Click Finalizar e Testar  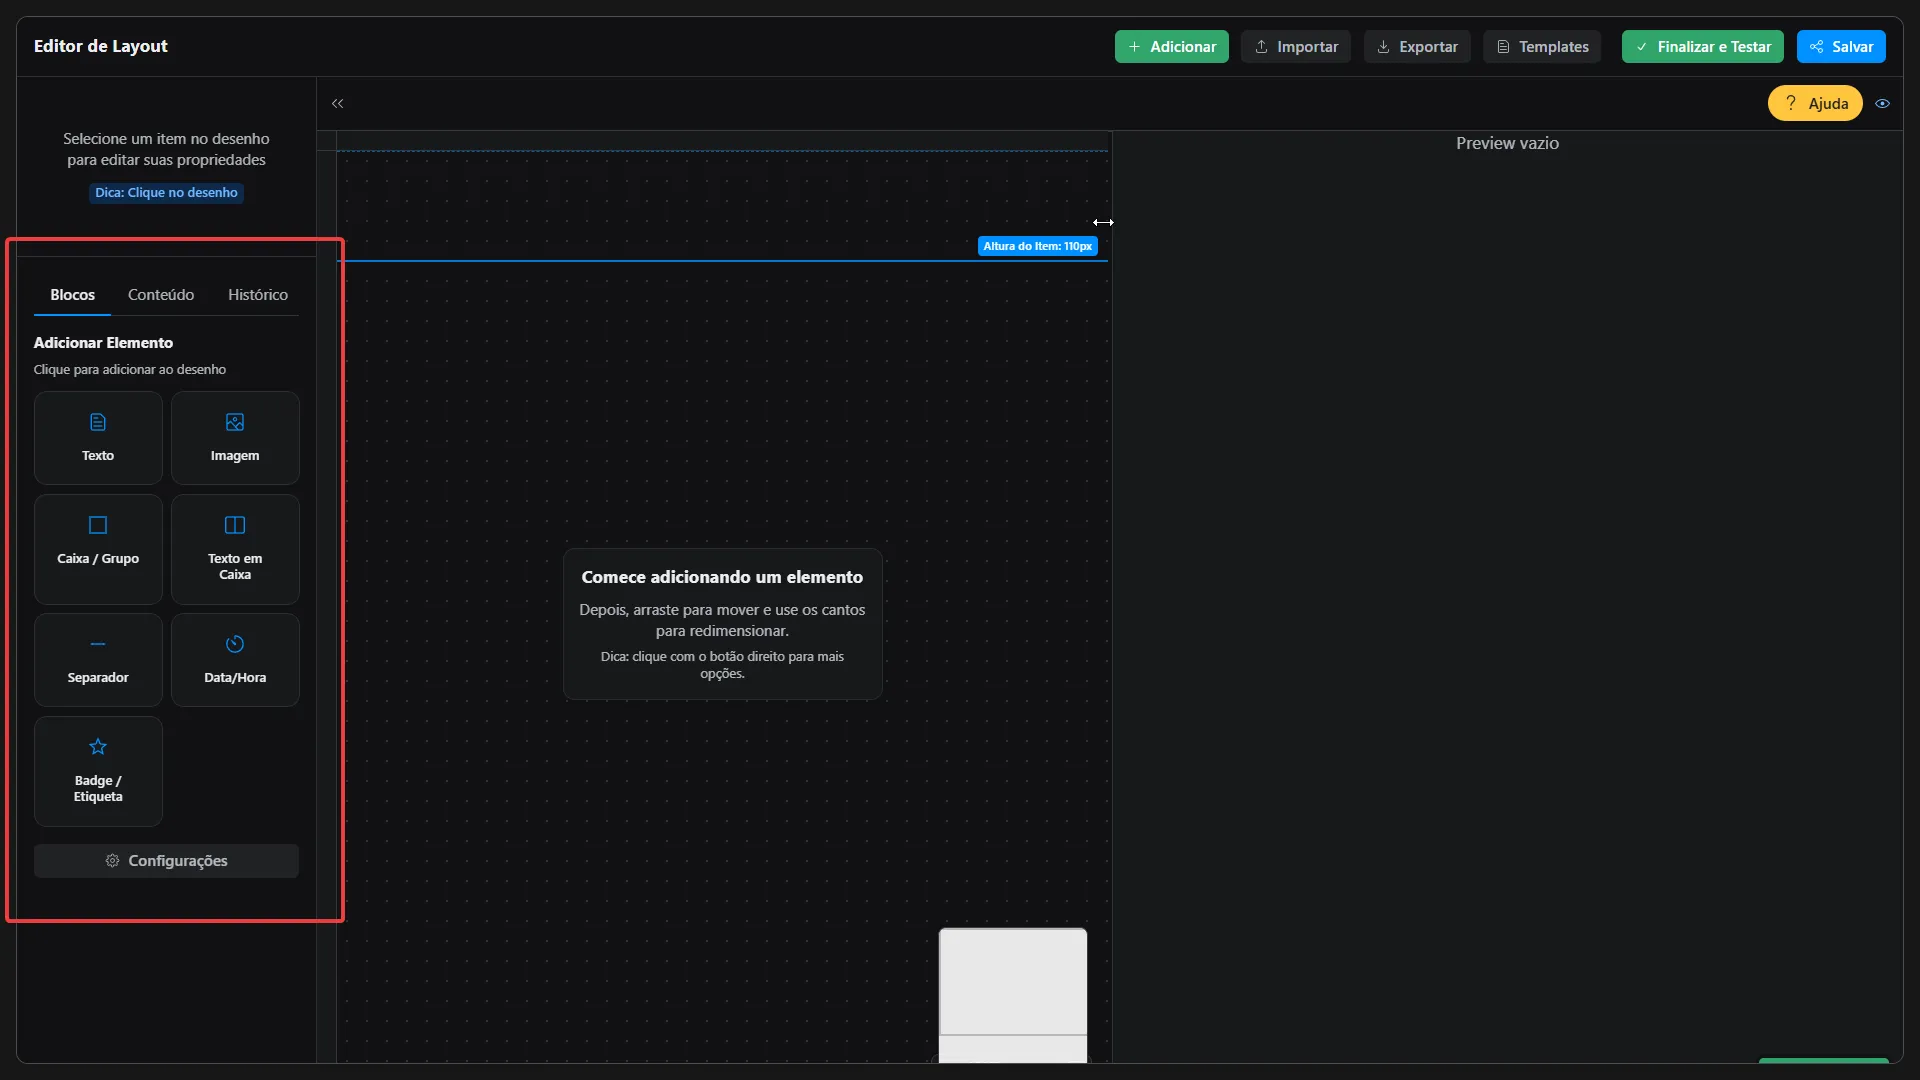point(1702,47)
